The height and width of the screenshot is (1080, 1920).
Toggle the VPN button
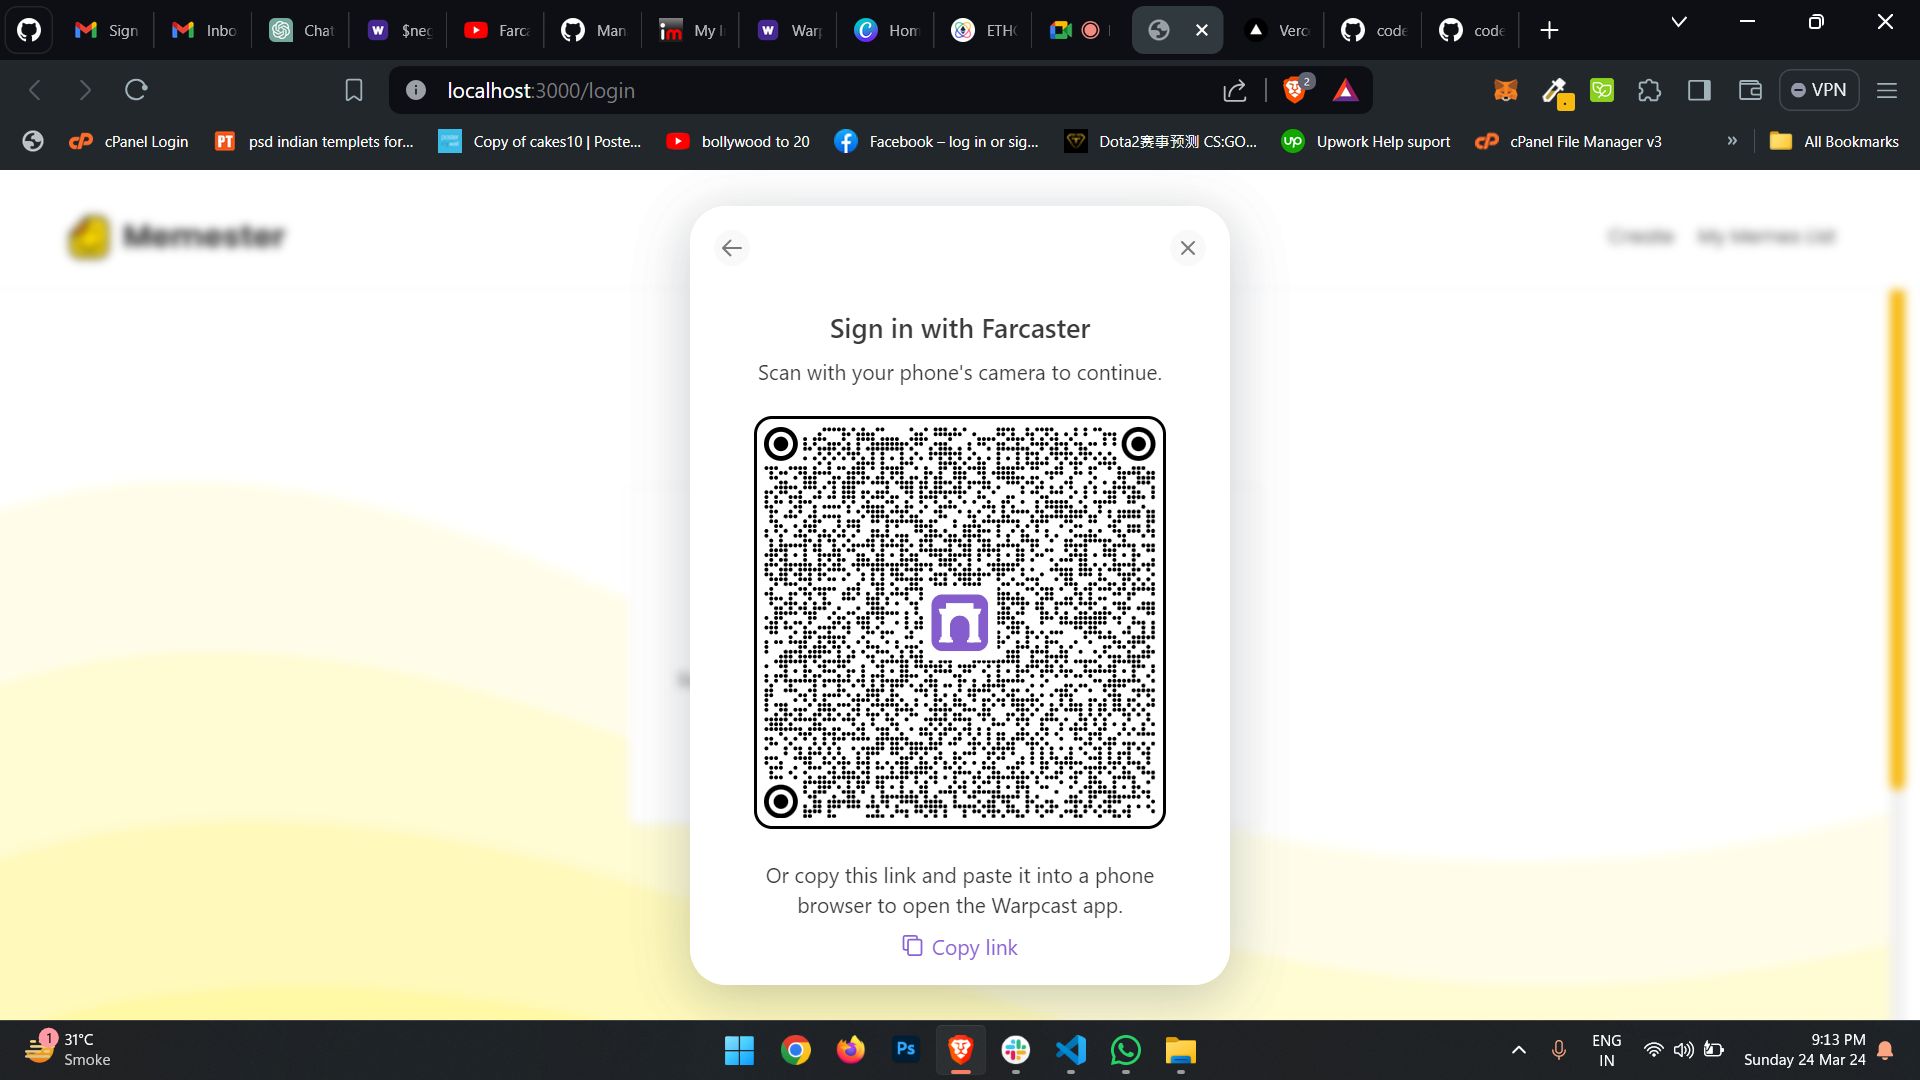coord(1819,90)
